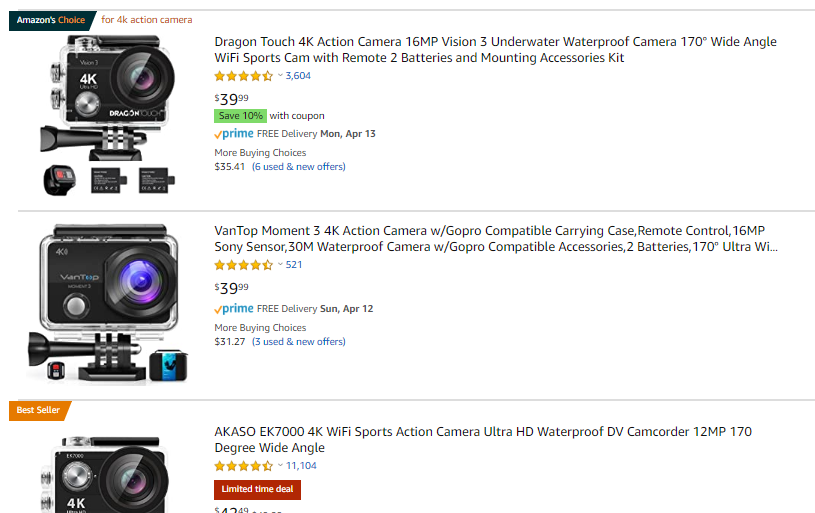
Task: Click the star rating of VanTop Moment 3
Action: point(244,265)
